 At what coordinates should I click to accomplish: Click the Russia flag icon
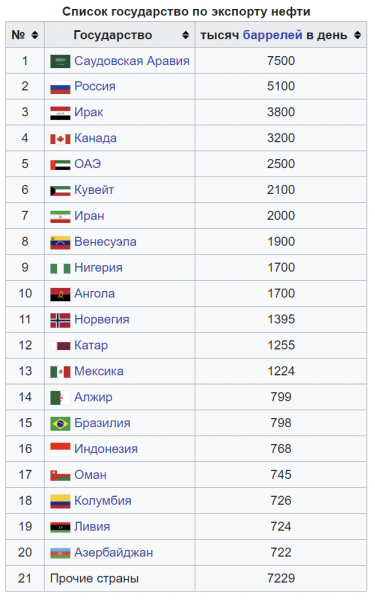pyautogui.click(x=60, y=87)
